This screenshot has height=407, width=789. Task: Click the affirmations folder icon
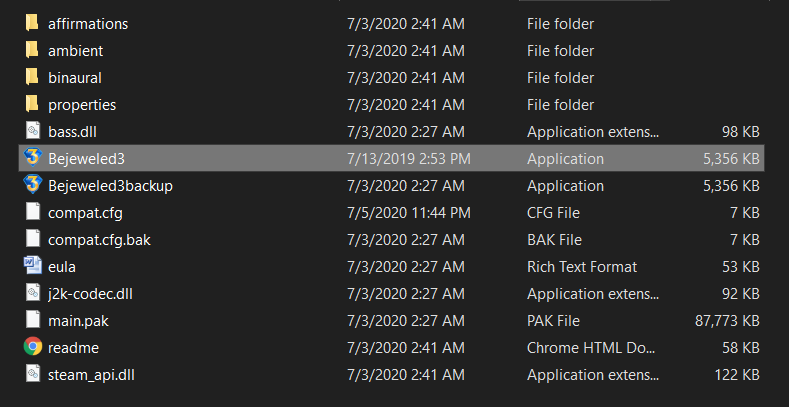[32, 23]
